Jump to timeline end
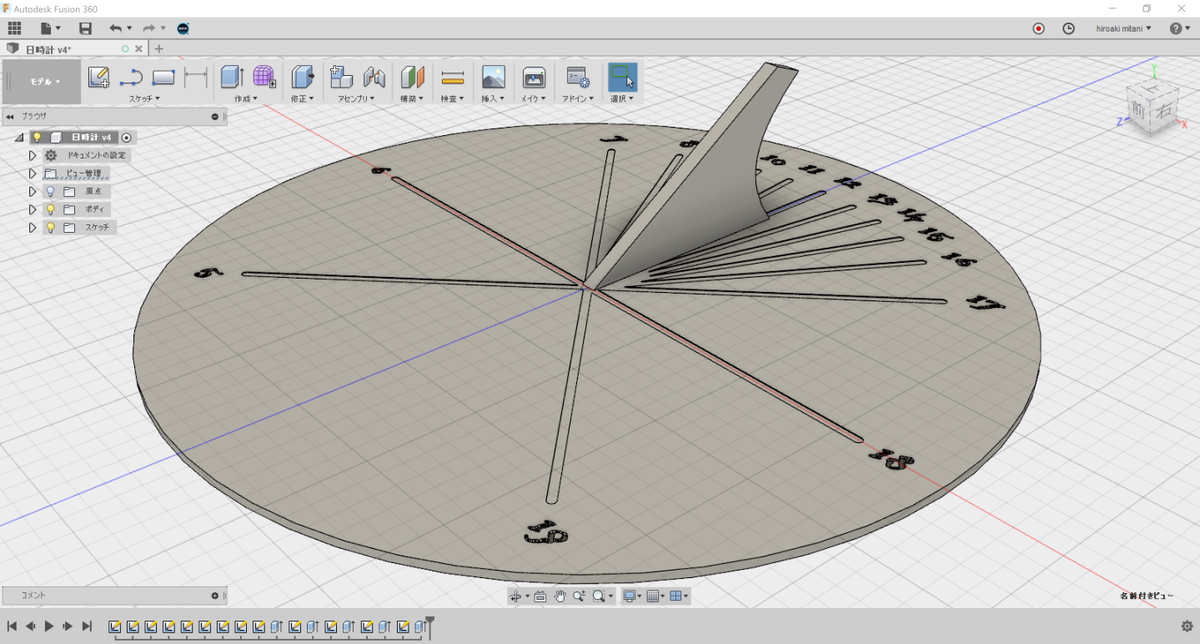The image size is (1200, 644). click(87, 626)
